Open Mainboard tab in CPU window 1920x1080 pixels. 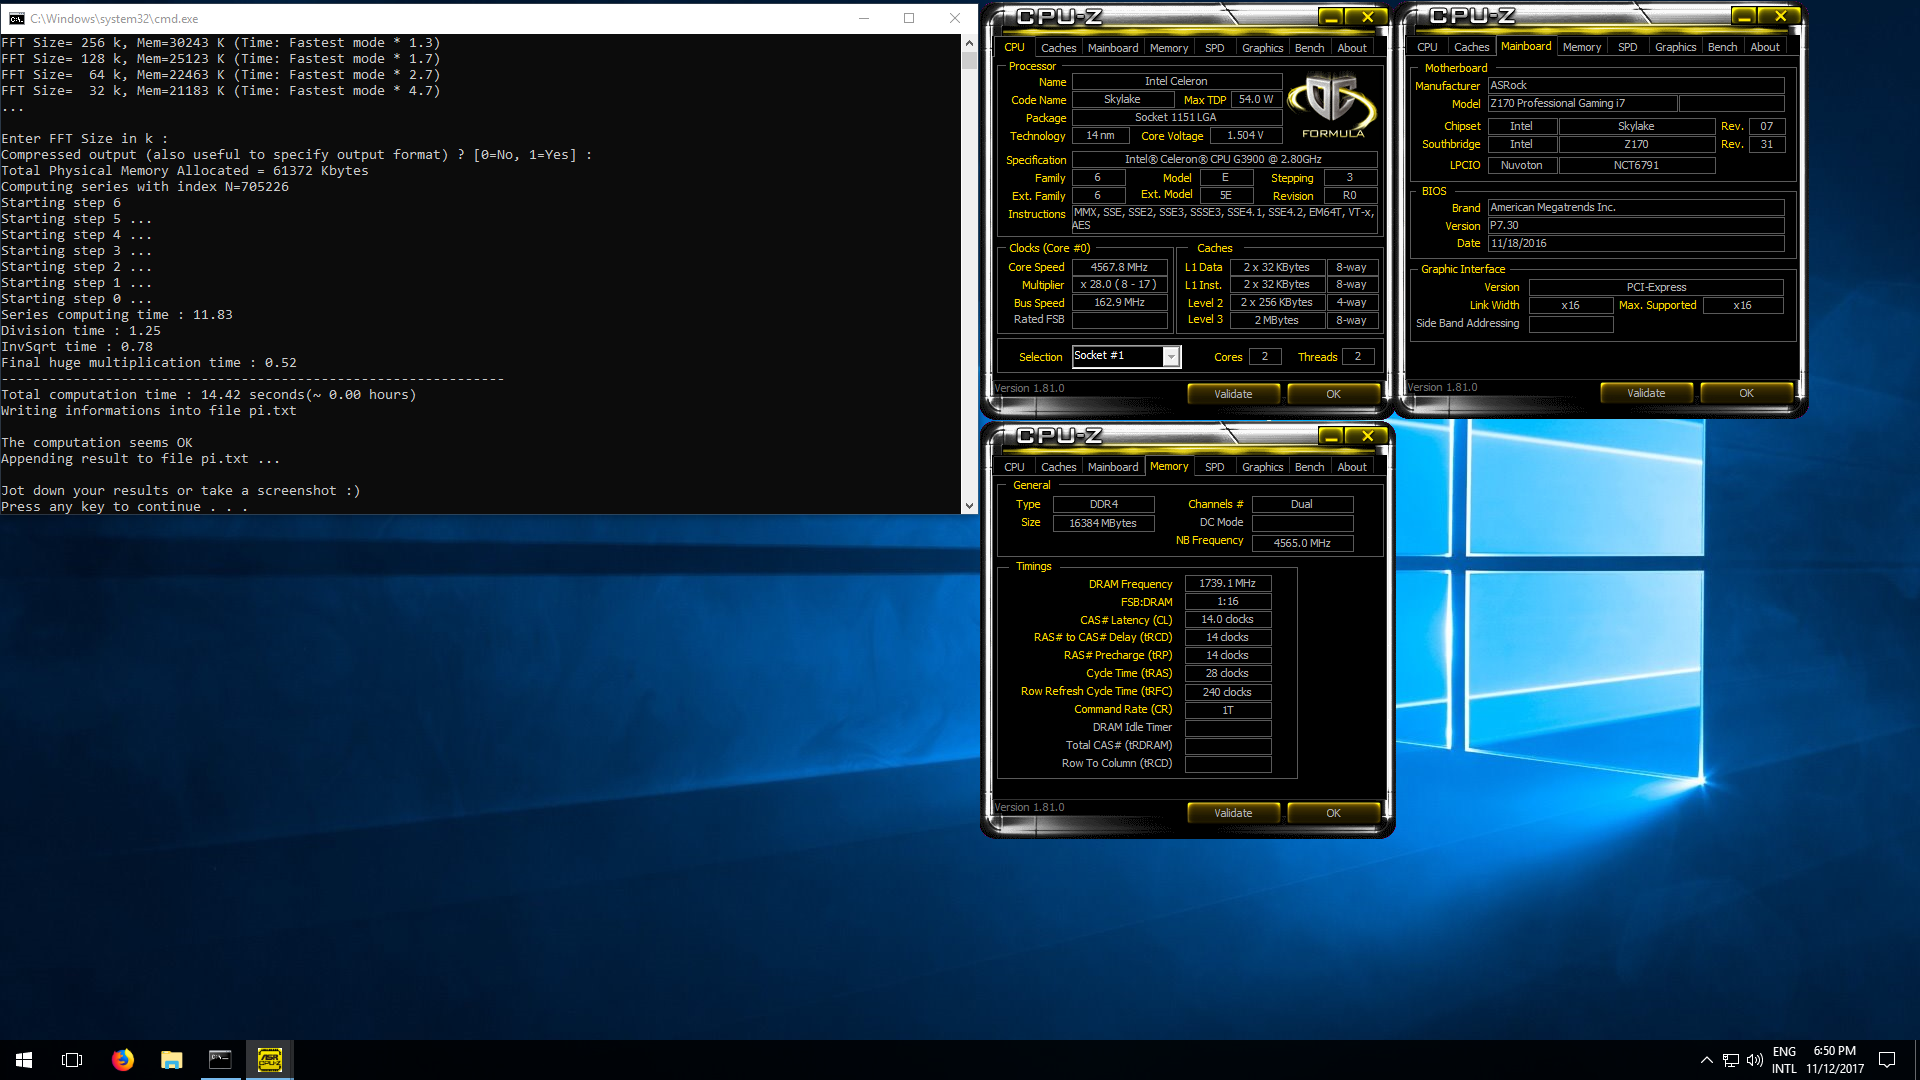(1113, 48)
